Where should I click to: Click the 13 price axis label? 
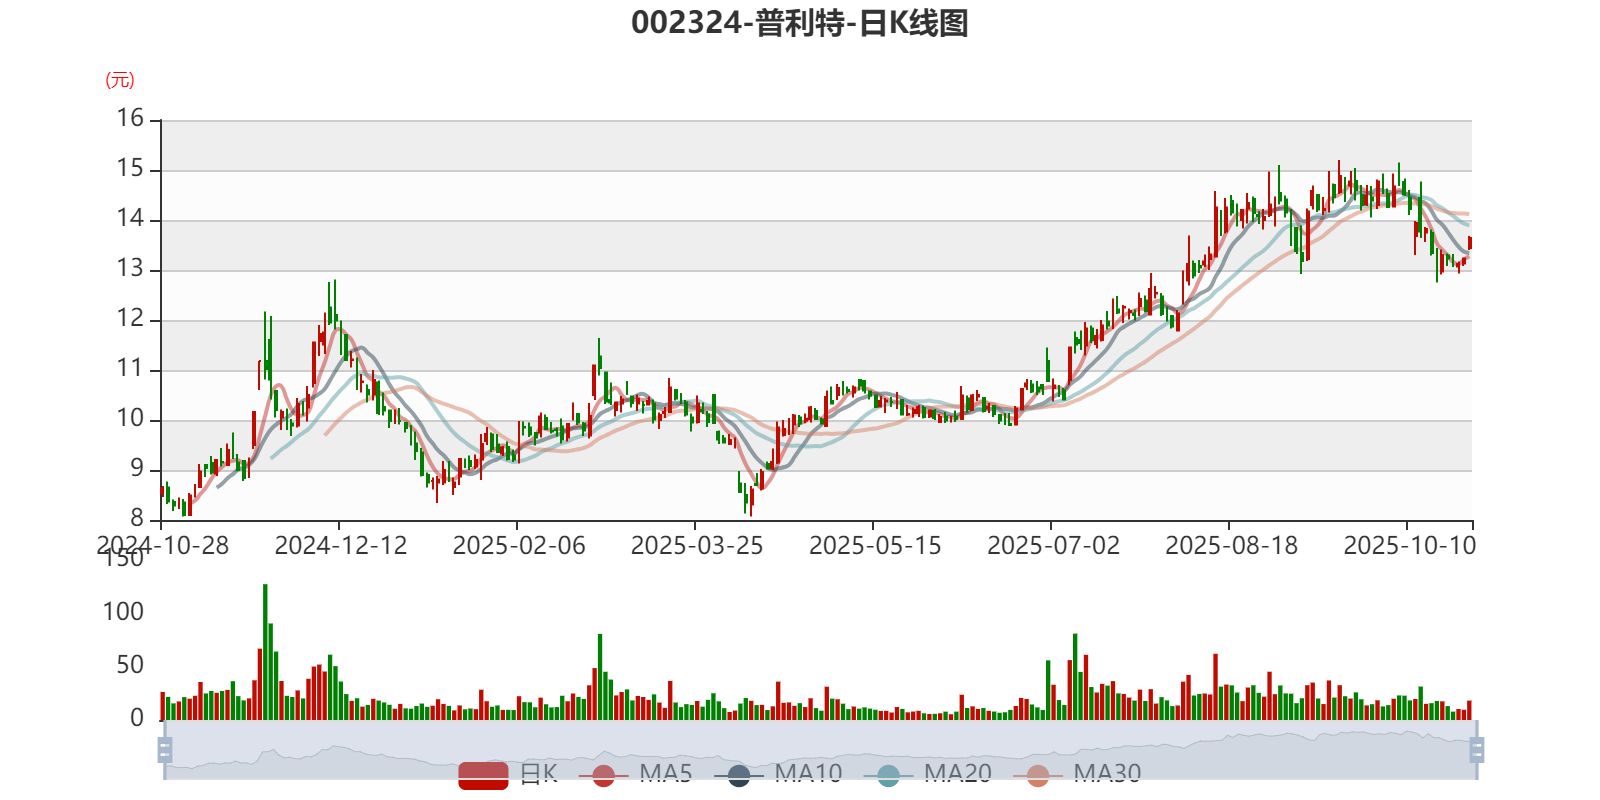coord(130,269)
